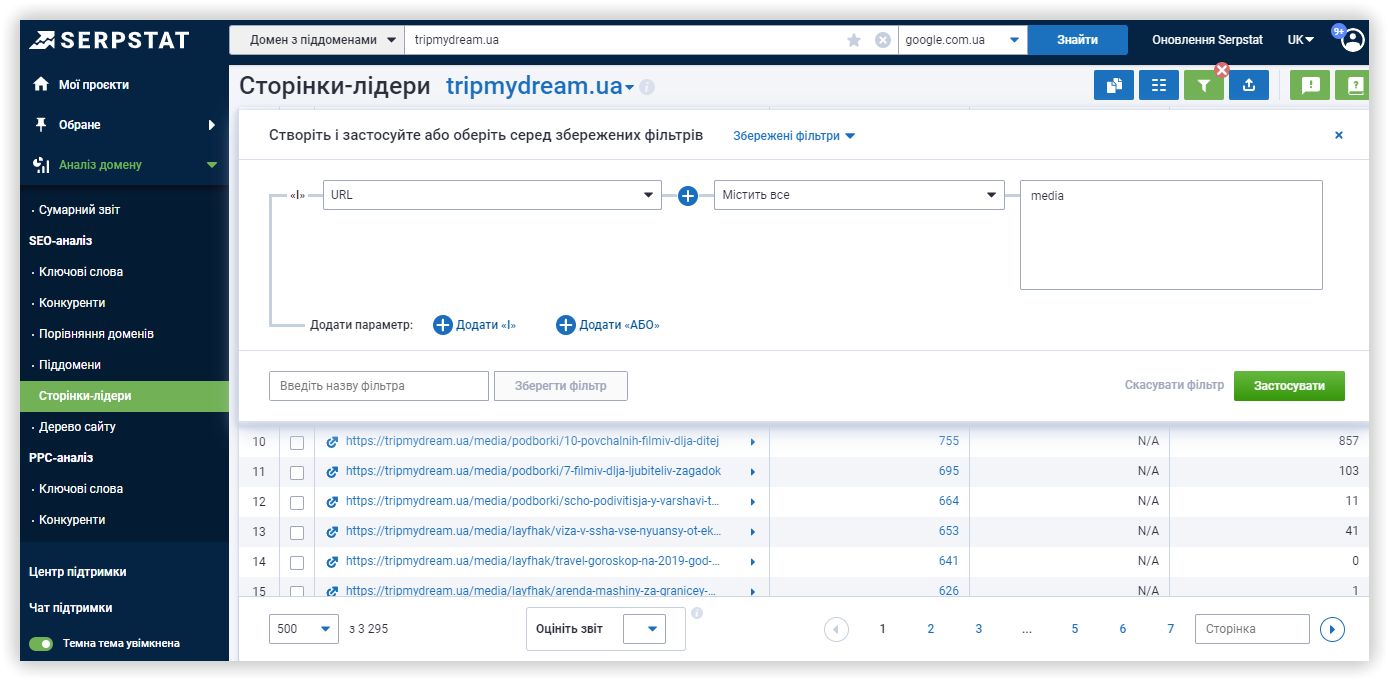Image resolution: width=1389 pixels, height=681 pixels.
Task: Open the Оцініть звіт rating dropdown
Action: (644, 629)
